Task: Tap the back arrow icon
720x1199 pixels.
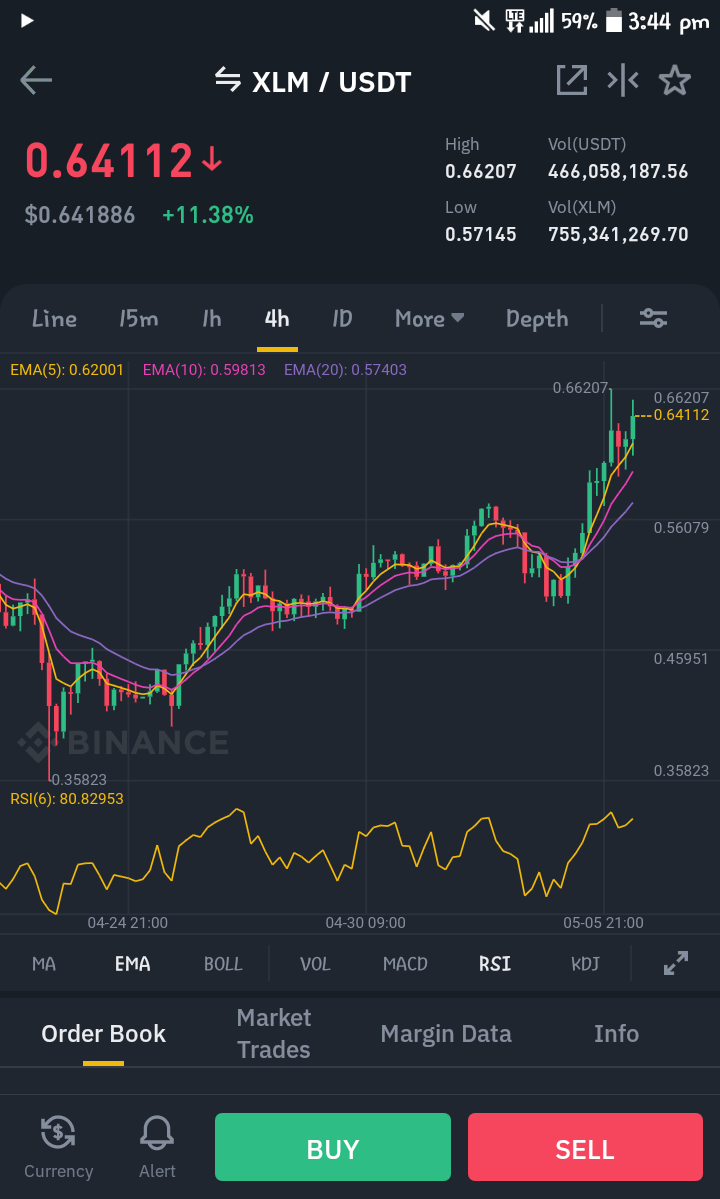Action: pyautogui.click(x=36, y=80)
